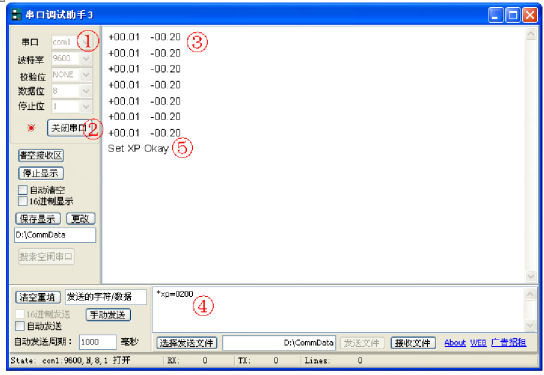Click the 关闭串口 button
Image resolution: width=544 pixels, height=375 pixels.
tap(68, 128)
